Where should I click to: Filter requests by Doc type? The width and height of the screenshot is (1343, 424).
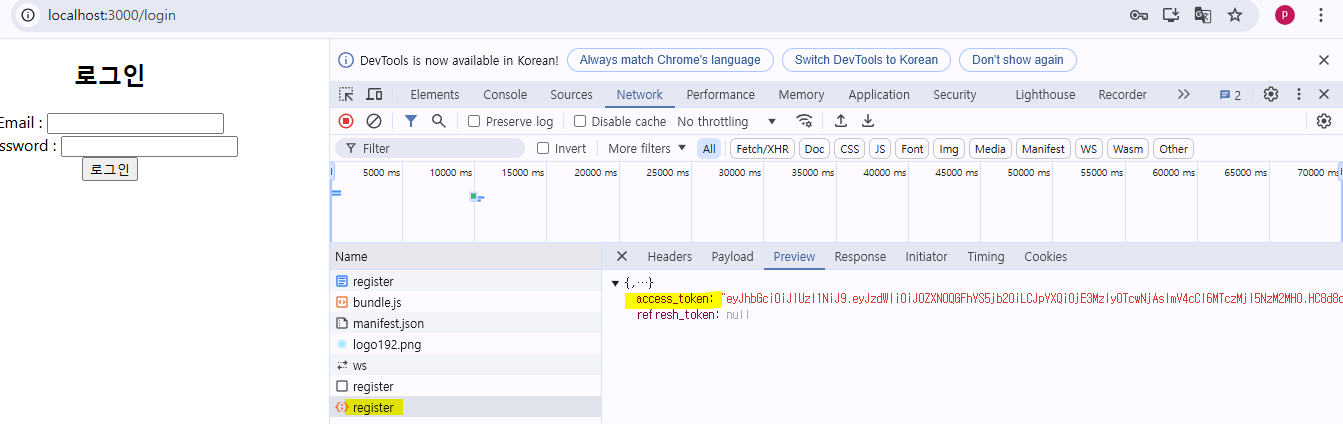pos(815,148)
